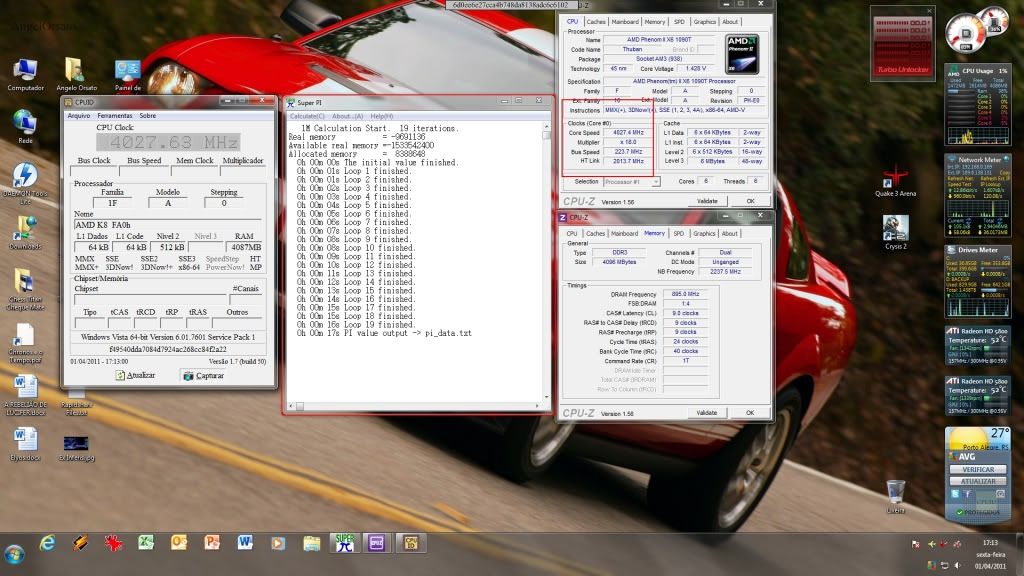The width and height of the screenshot is (1024, 576).
Task: Click OK in bottom CPU-Z window
Action: 750,413
